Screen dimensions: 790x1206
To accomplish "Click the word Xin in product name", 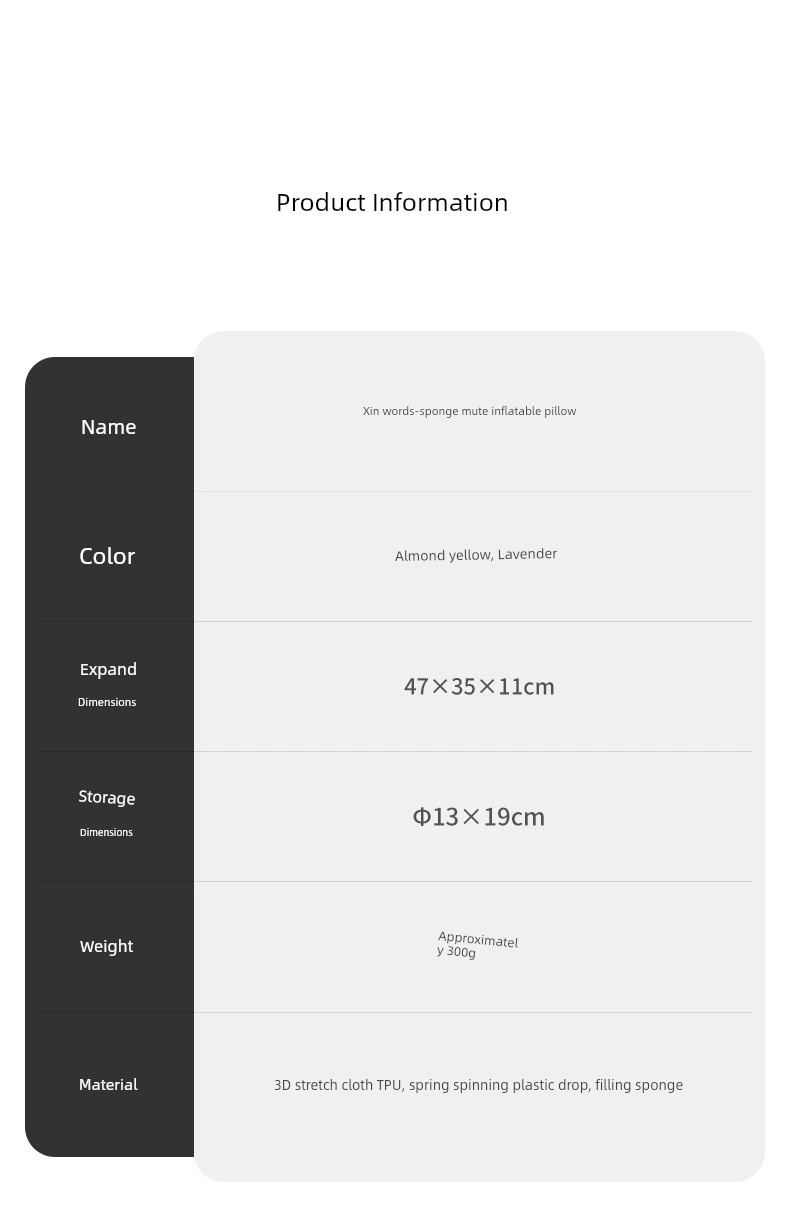I will [x=371, y=411].
